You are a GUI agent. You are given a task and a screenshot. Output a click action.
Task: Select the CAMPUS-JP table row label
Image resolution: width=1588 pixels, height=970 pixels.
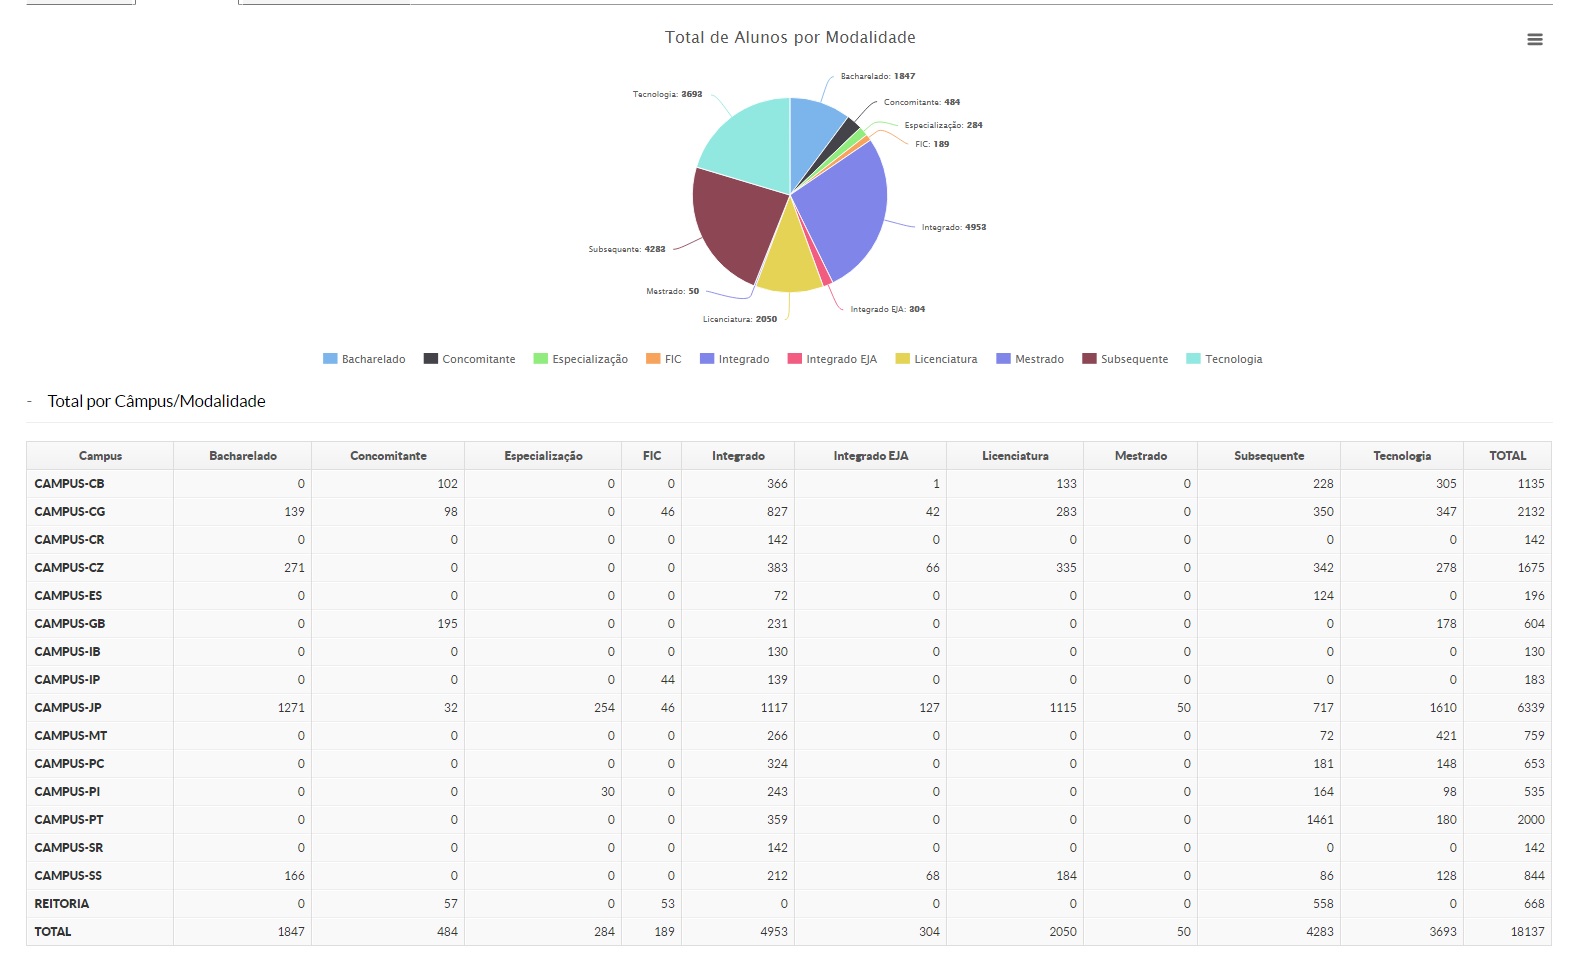(x=68, y=708)
